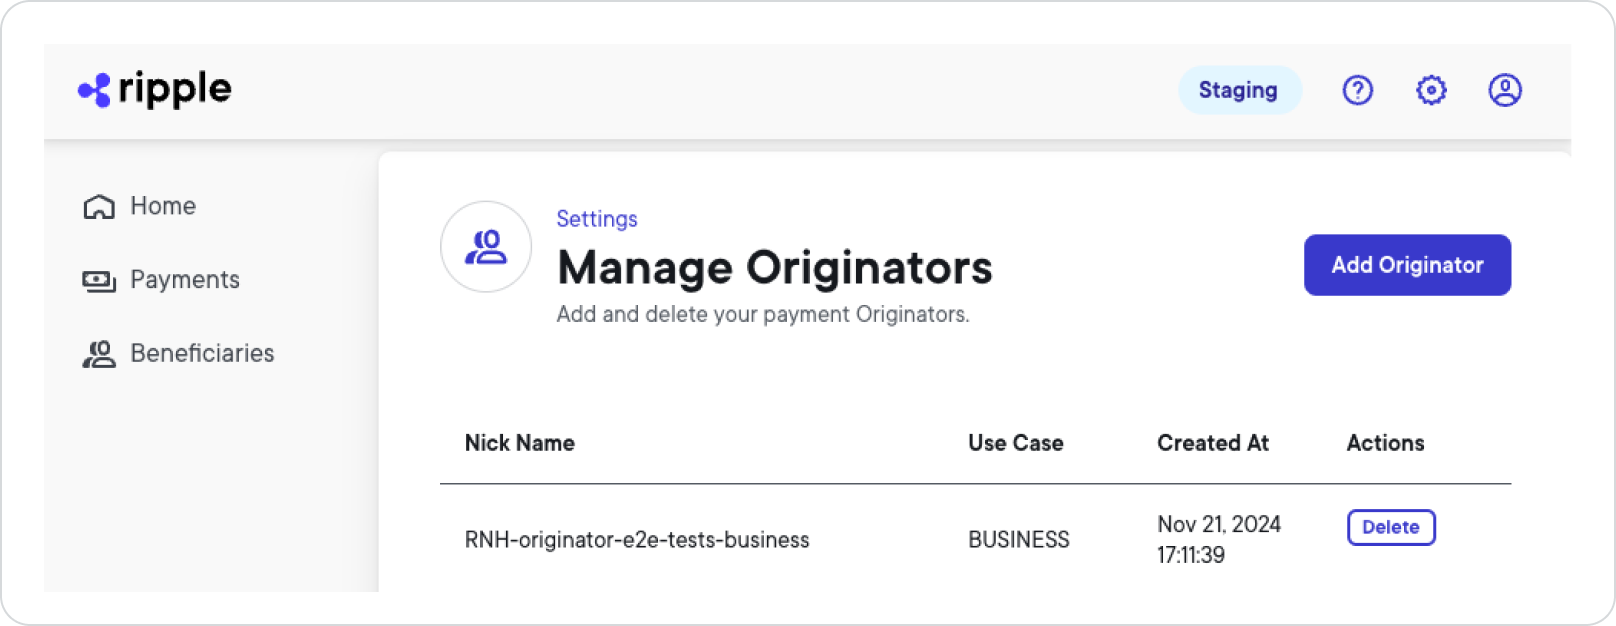Open settings via the gear icon
1616x626 pixels.
[x=1431, y=90]
